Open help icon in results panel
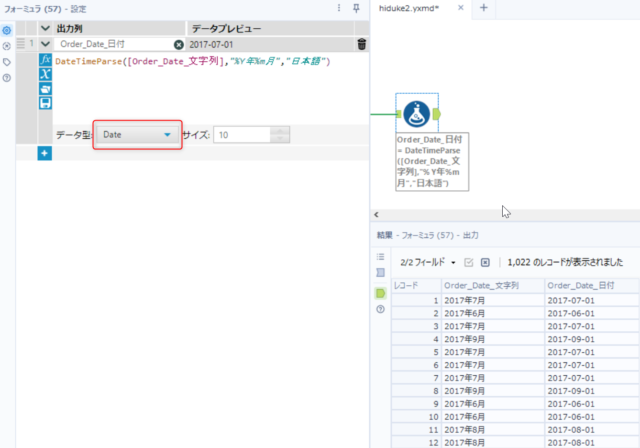This screenshot has height=448, width=640. click(380, 309)
